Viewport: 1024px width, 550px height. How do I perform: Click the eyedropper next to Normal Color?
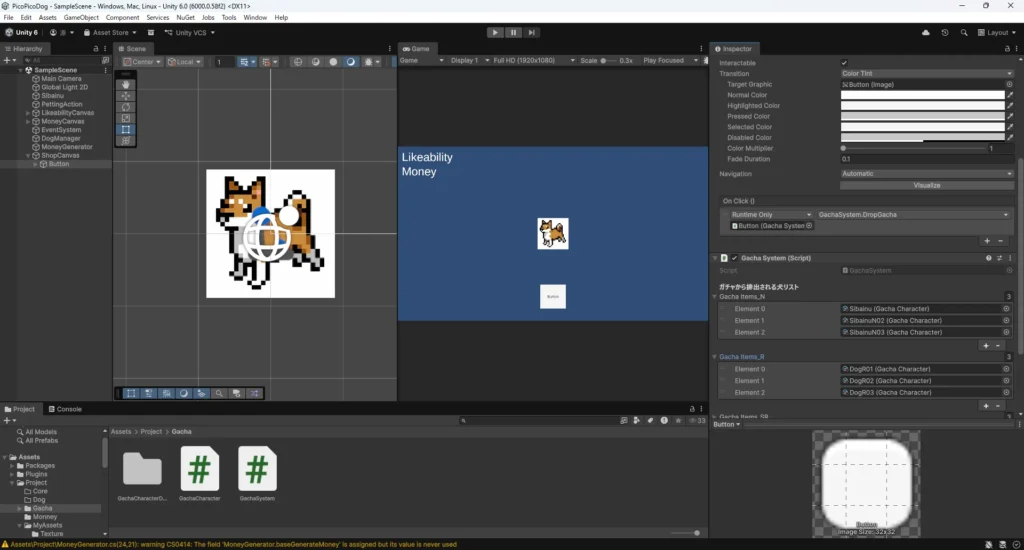pos(1011,95)
